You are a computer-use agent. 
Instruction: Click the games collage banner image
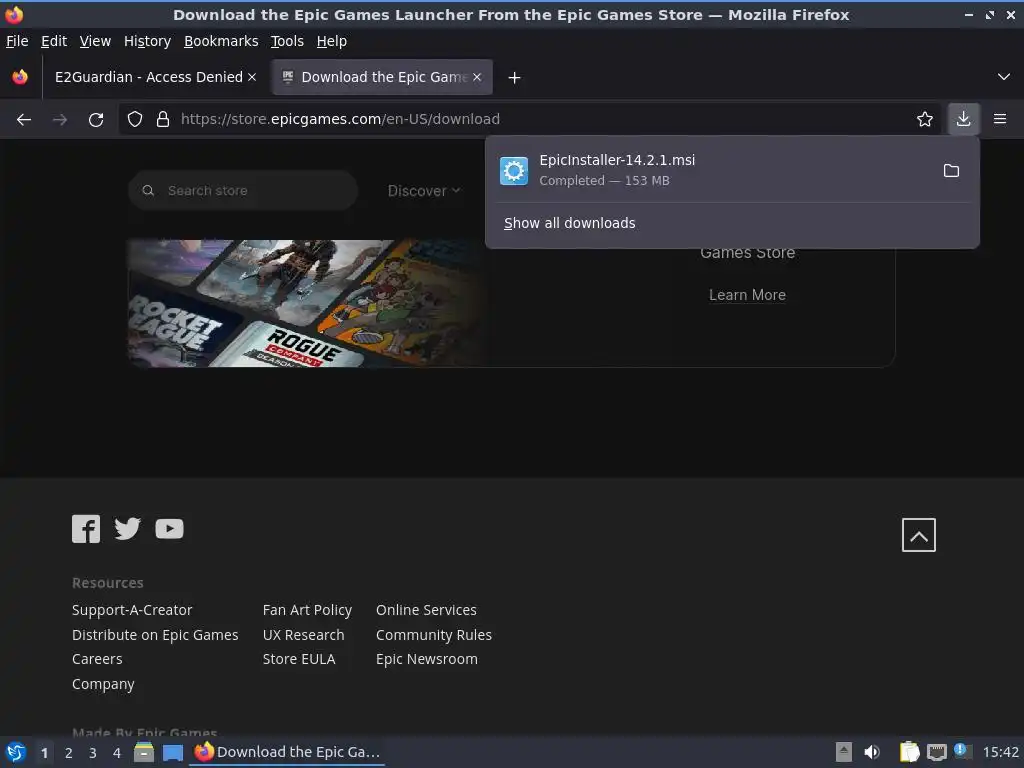tap(306, 303)
